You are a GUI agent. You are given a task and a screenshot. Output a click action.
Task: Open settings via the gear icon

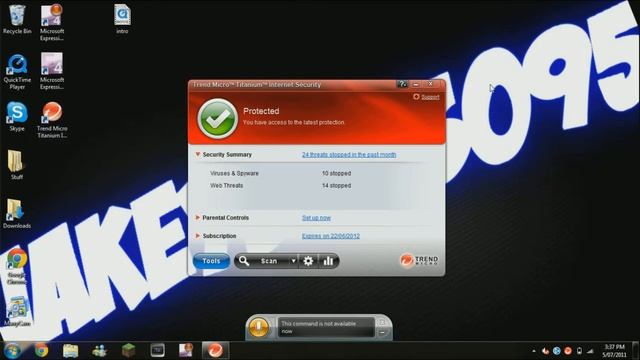pos(308,261)
